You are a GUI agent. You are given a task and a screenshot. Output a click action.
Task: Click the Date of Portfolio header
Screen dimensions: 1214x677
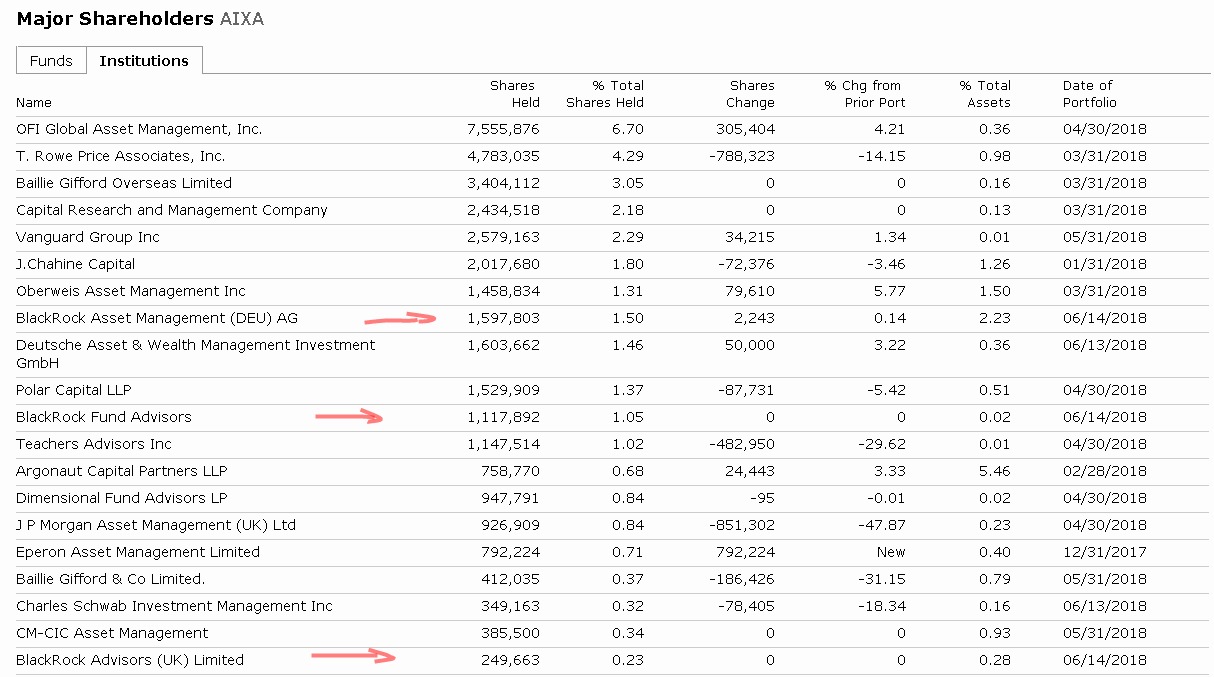point(1089,94)
